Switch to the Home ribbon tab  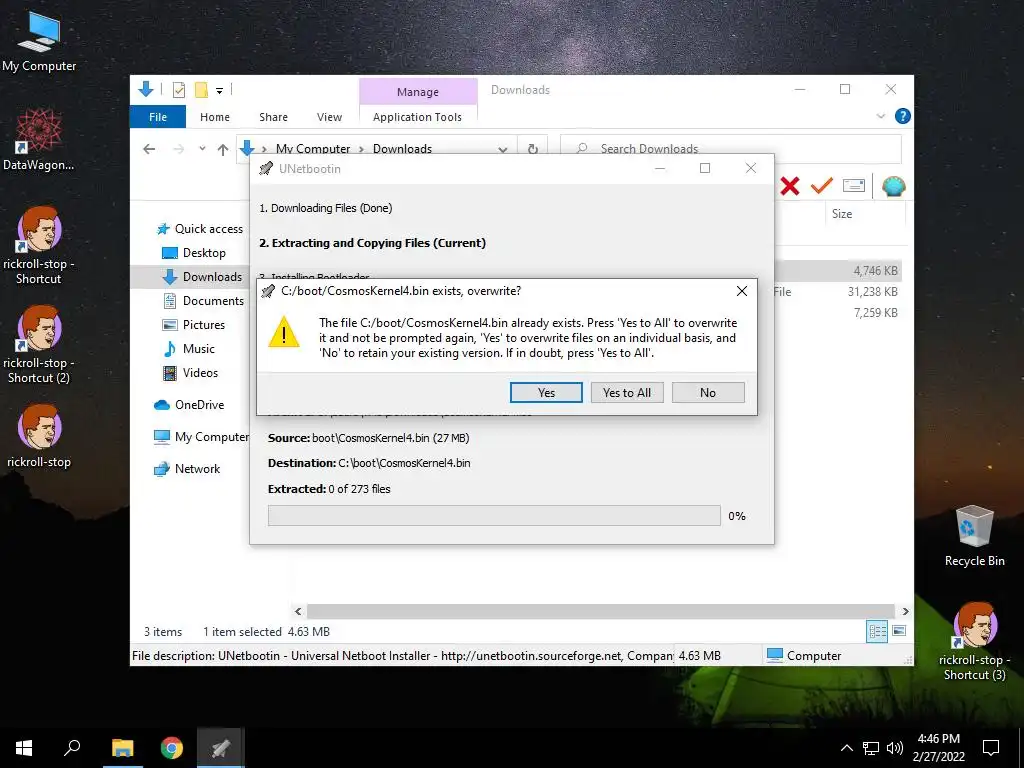[x=215, y=117]
